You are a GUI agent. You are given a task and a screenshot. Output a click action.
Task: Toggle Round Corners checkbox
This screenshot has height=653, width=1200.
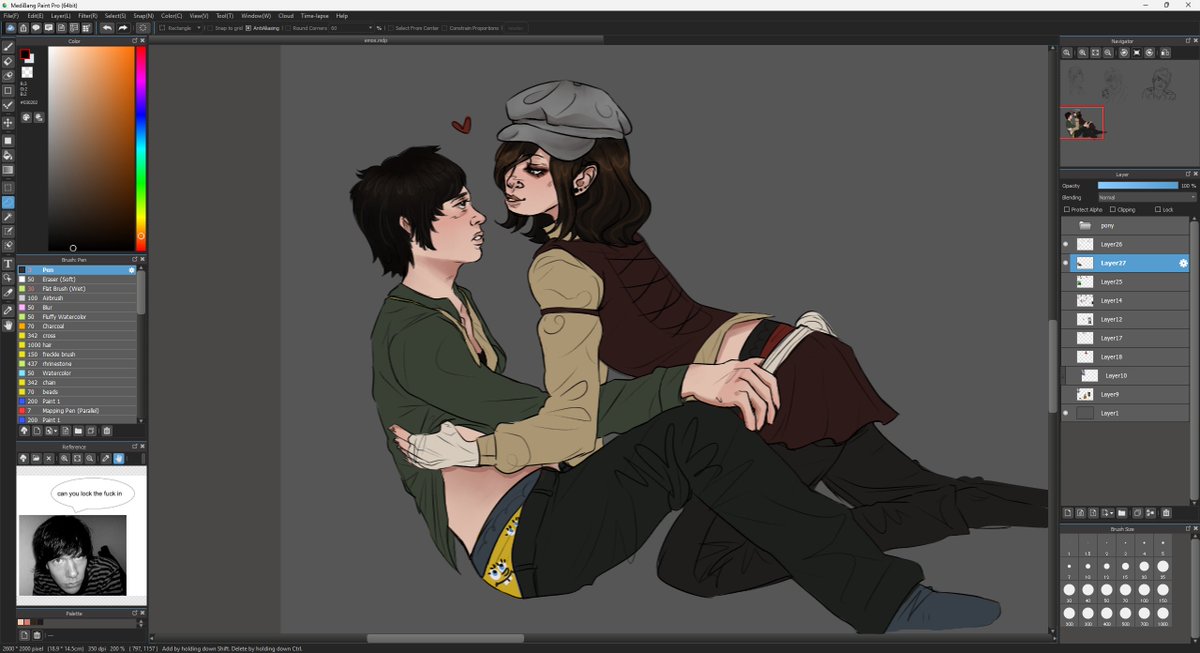point(287,28)
